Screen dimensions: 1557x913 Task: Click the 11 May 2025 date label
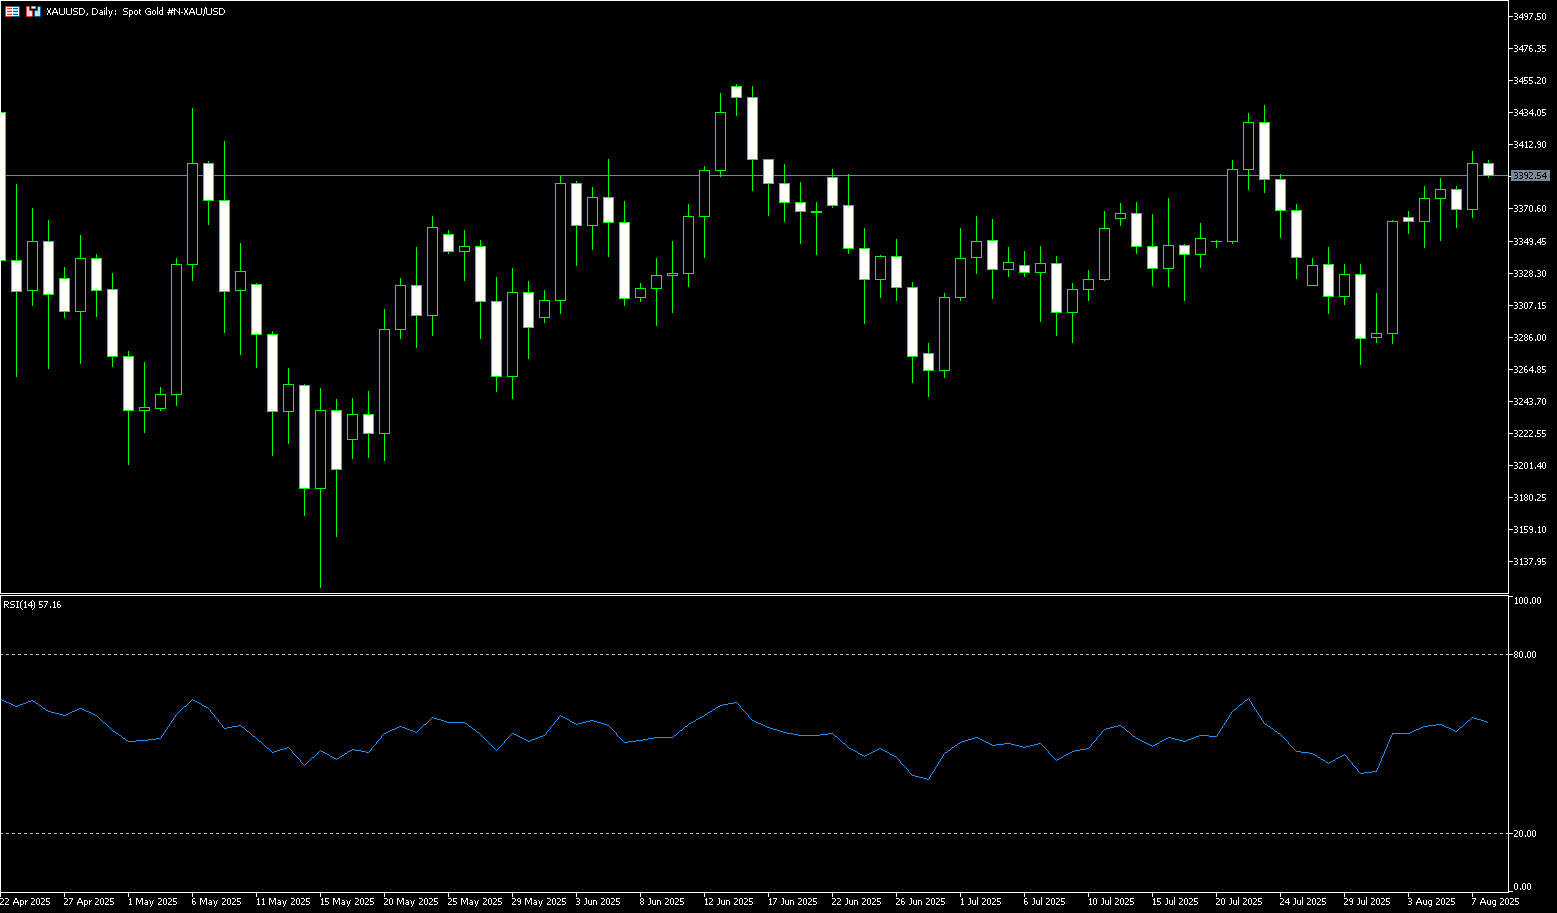coord(281,902)
